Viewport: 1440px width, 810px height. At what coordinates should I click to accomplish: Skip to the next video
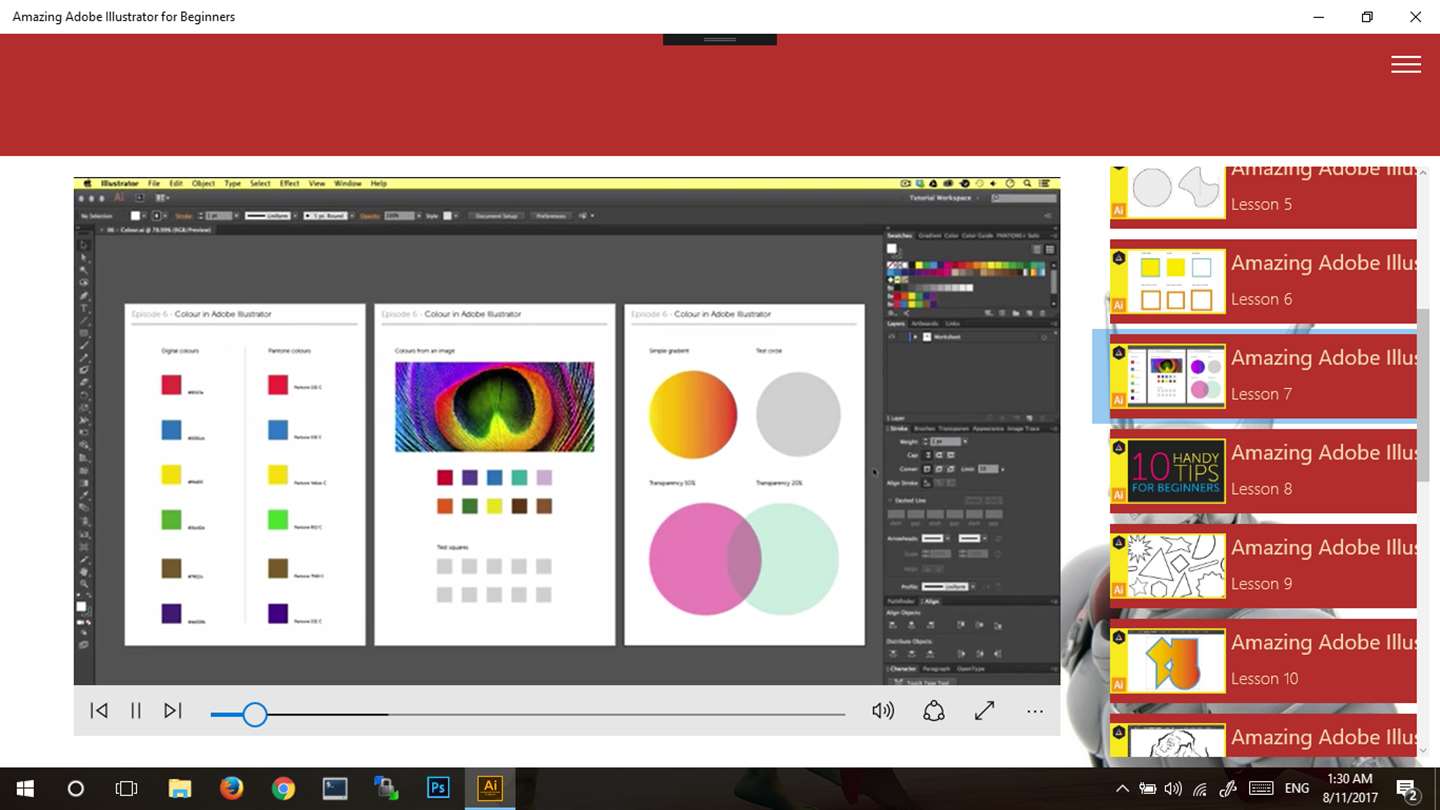click(173, 711)
